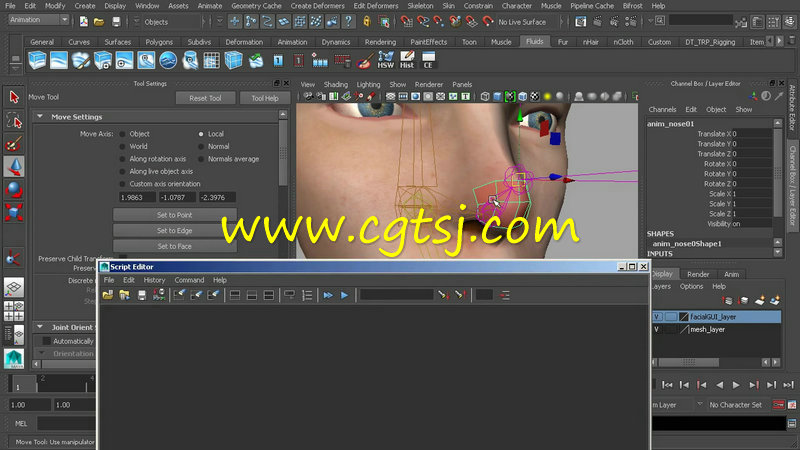Open the Create Deformers menu
800x450 pixels.
[x=317, y=6]
